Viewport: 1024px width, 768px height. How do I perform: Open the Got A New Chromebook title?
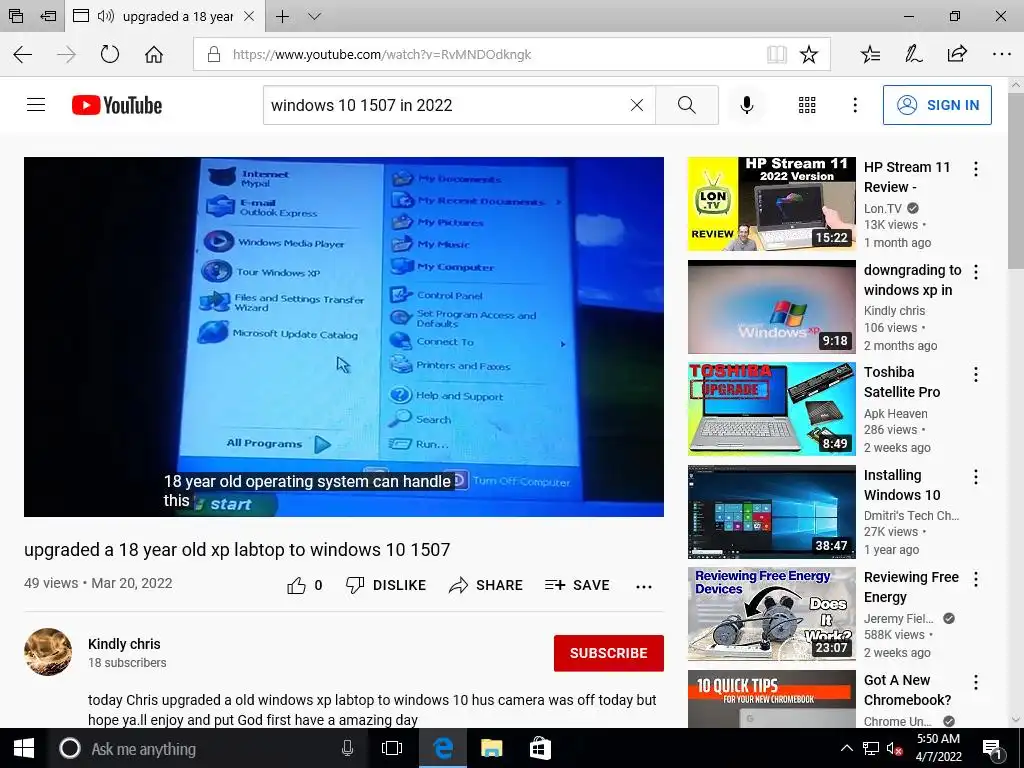(907, 690)
